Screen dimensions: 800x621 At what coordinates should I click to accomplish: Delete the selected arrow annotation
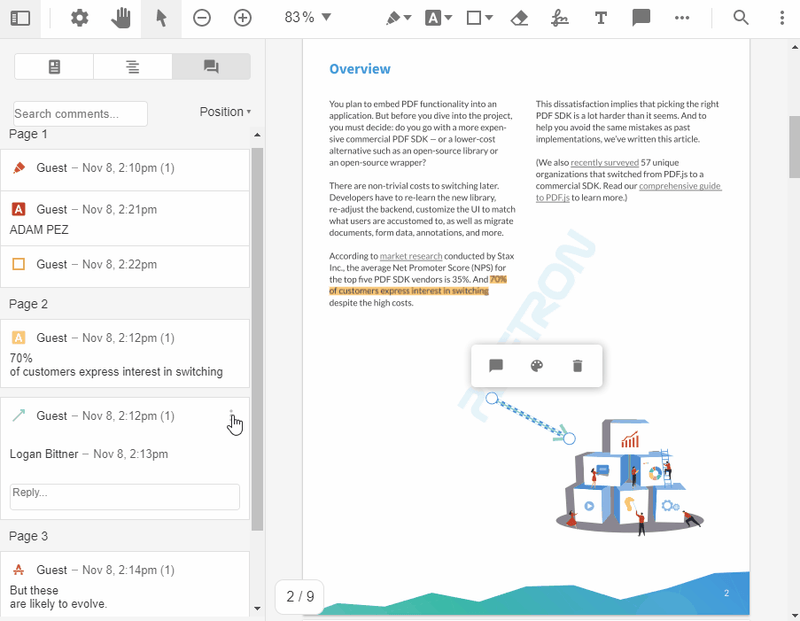click(x=577, y=366)
